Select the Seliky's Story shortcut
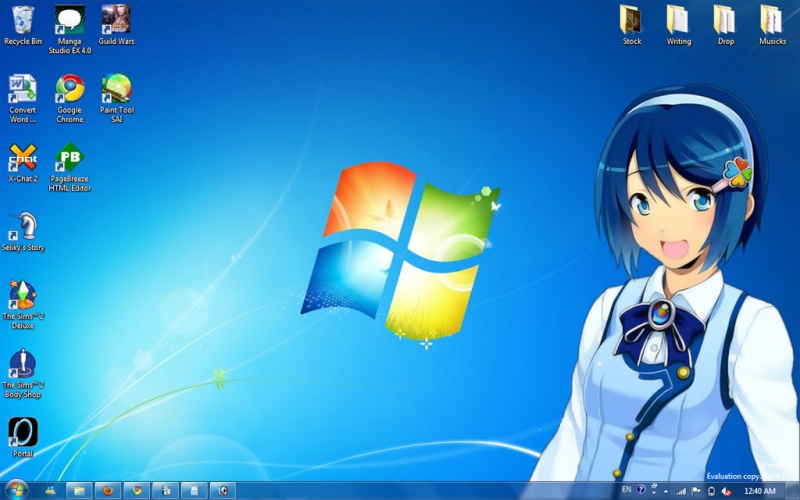 (x=22, y=232)
